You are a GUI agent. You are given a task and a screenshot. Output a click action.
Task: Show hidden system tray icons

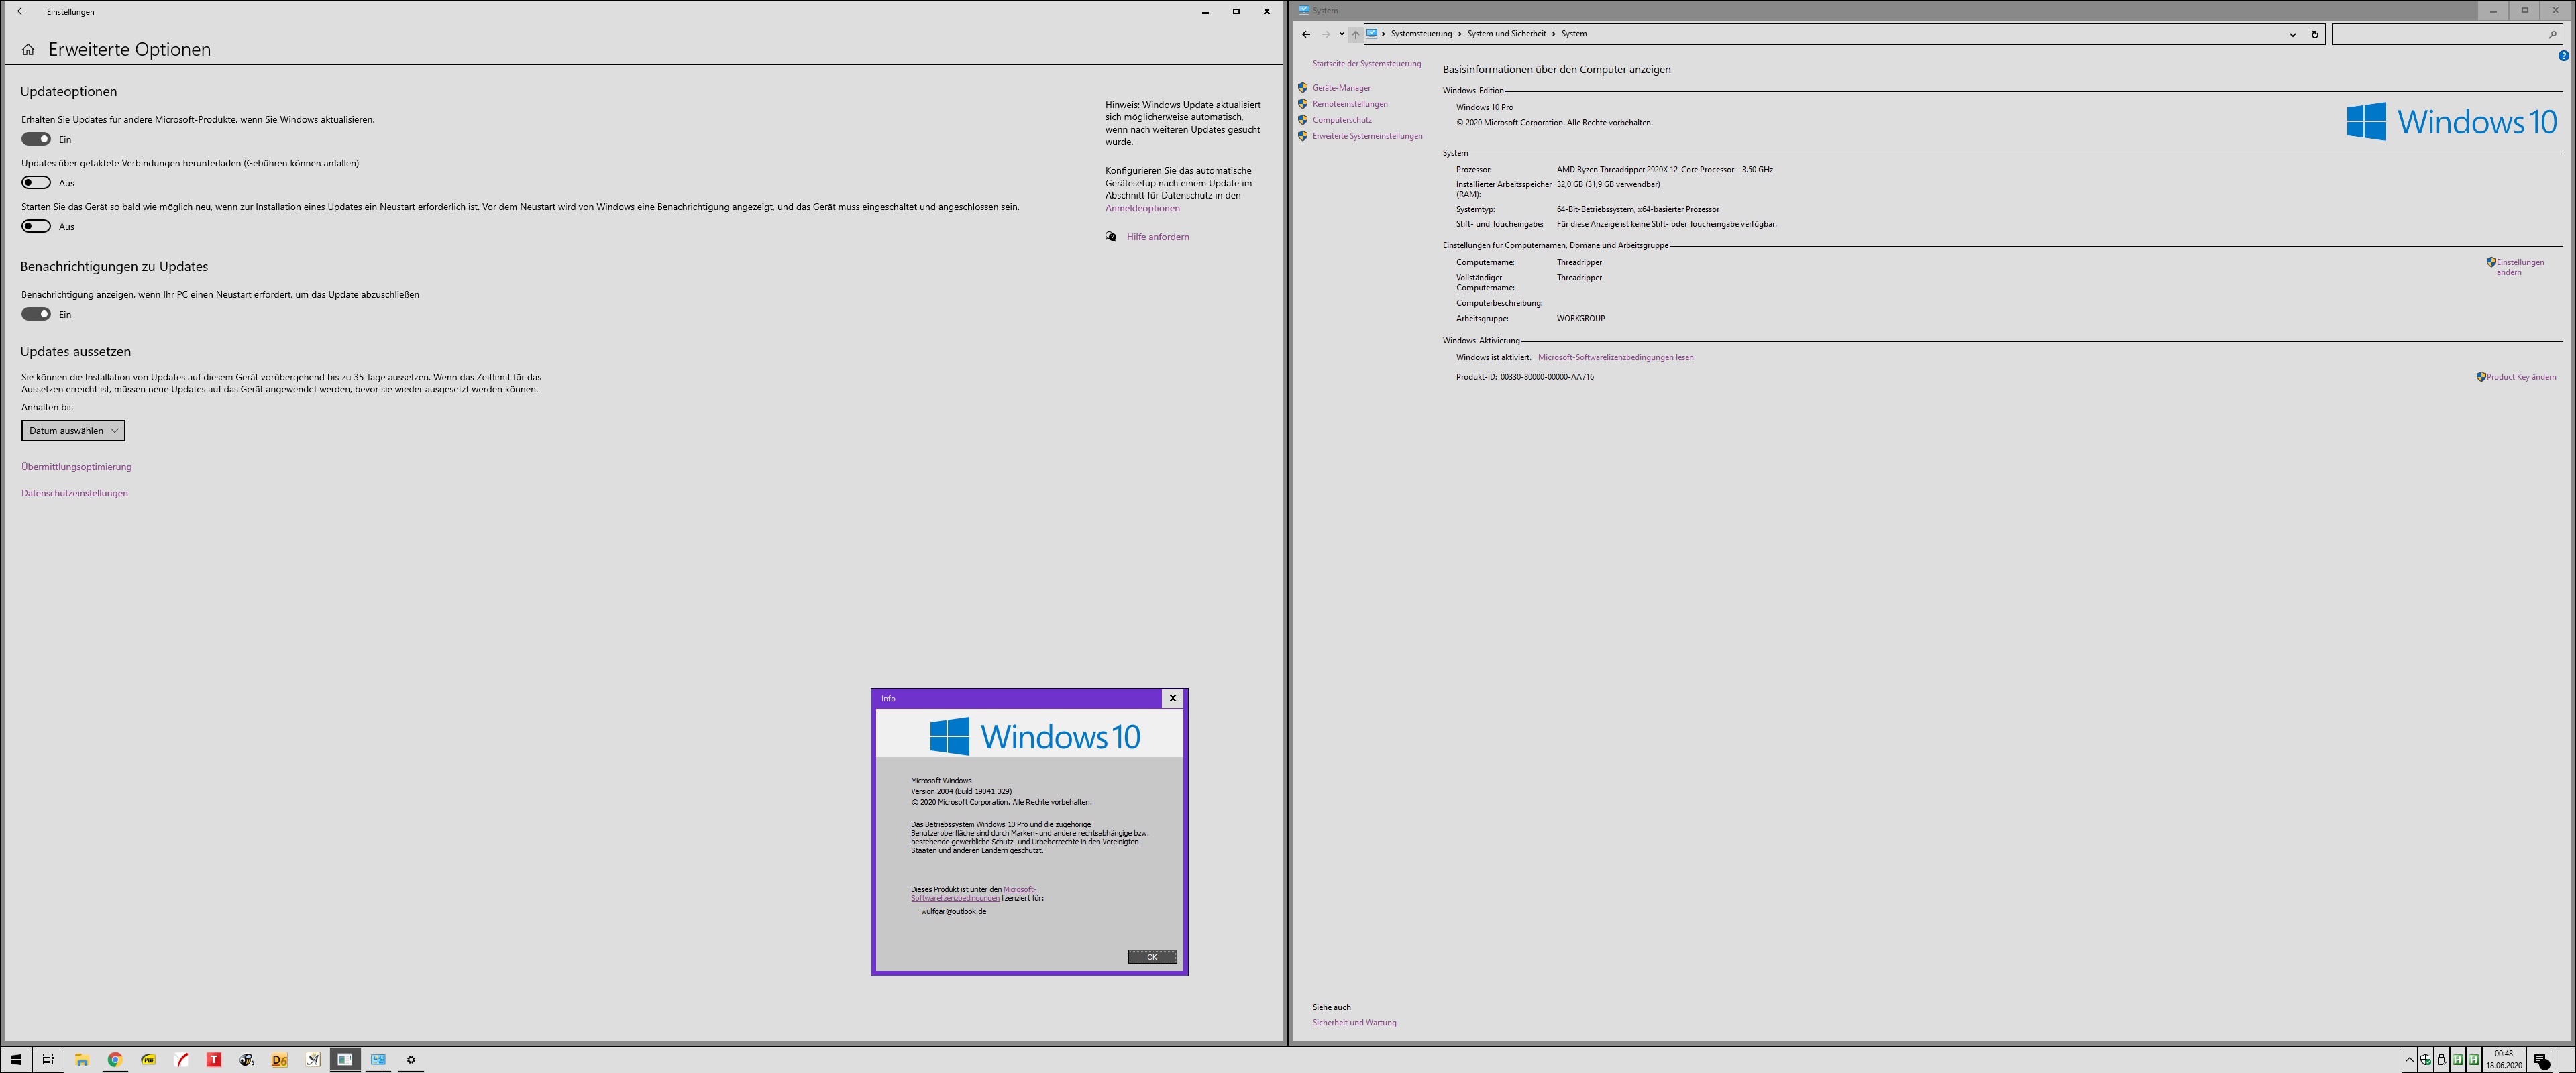(x=2410, y=1060)
